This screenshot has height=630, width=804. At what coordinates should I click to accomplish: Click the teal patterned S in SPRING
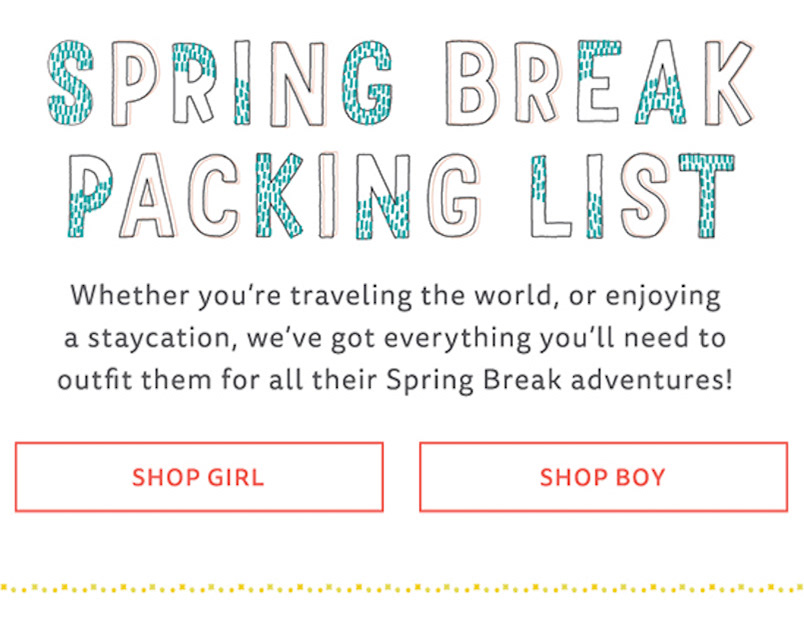pos(71,83)
